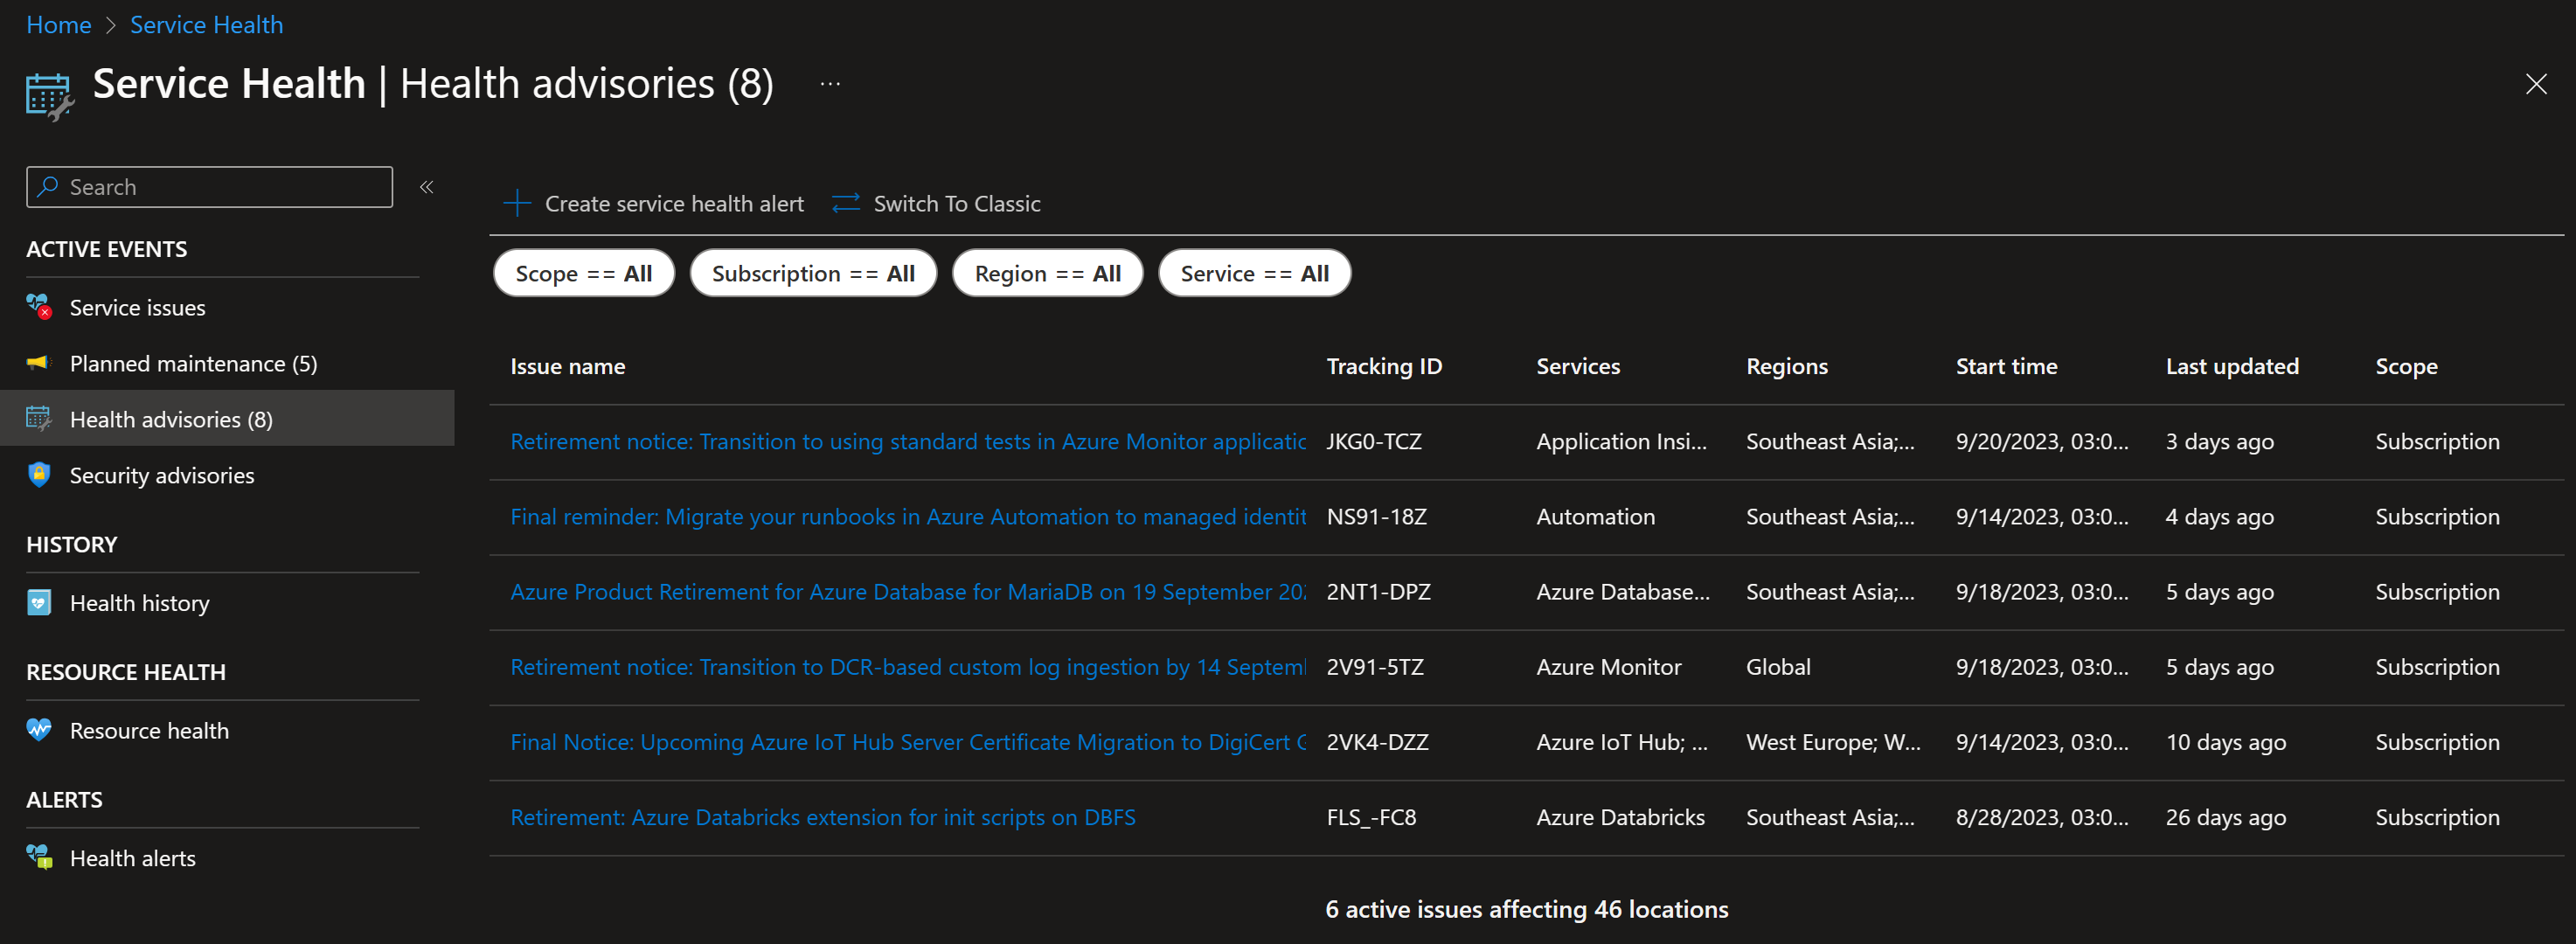The height and width of the screenshot is (944, 2576).
Task: Sort by Issue name column header
Action: [568, 366]
